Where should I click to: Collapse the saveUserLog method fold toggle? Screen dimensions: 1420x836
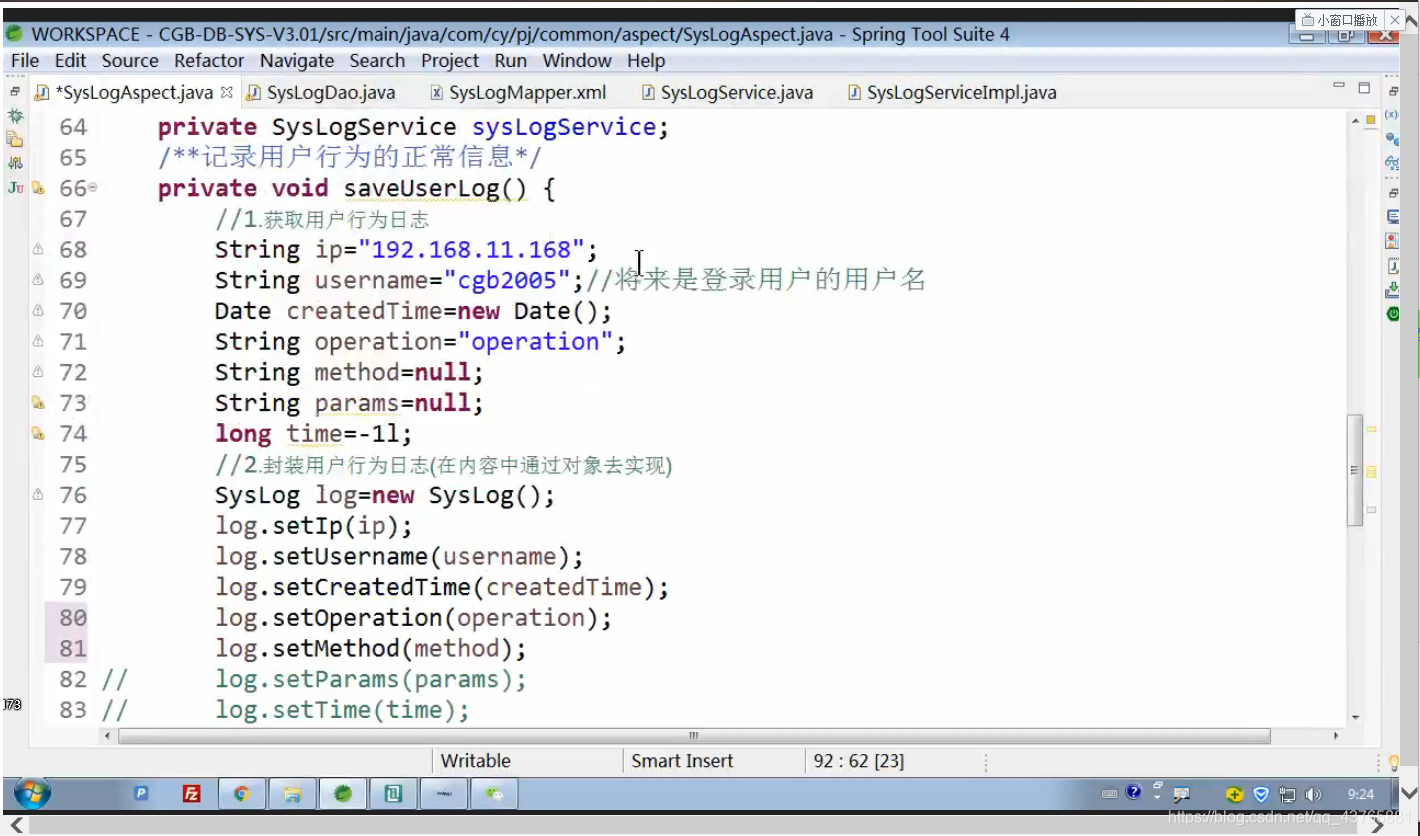pyautogui.click(x=93, y=187)
